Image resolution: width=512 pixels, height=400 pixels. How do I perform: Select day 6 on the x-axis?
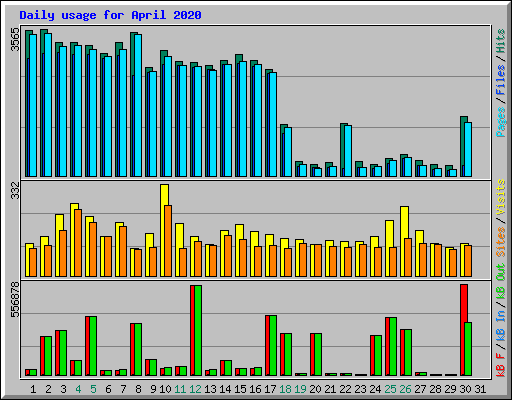(x=108, y=389)
